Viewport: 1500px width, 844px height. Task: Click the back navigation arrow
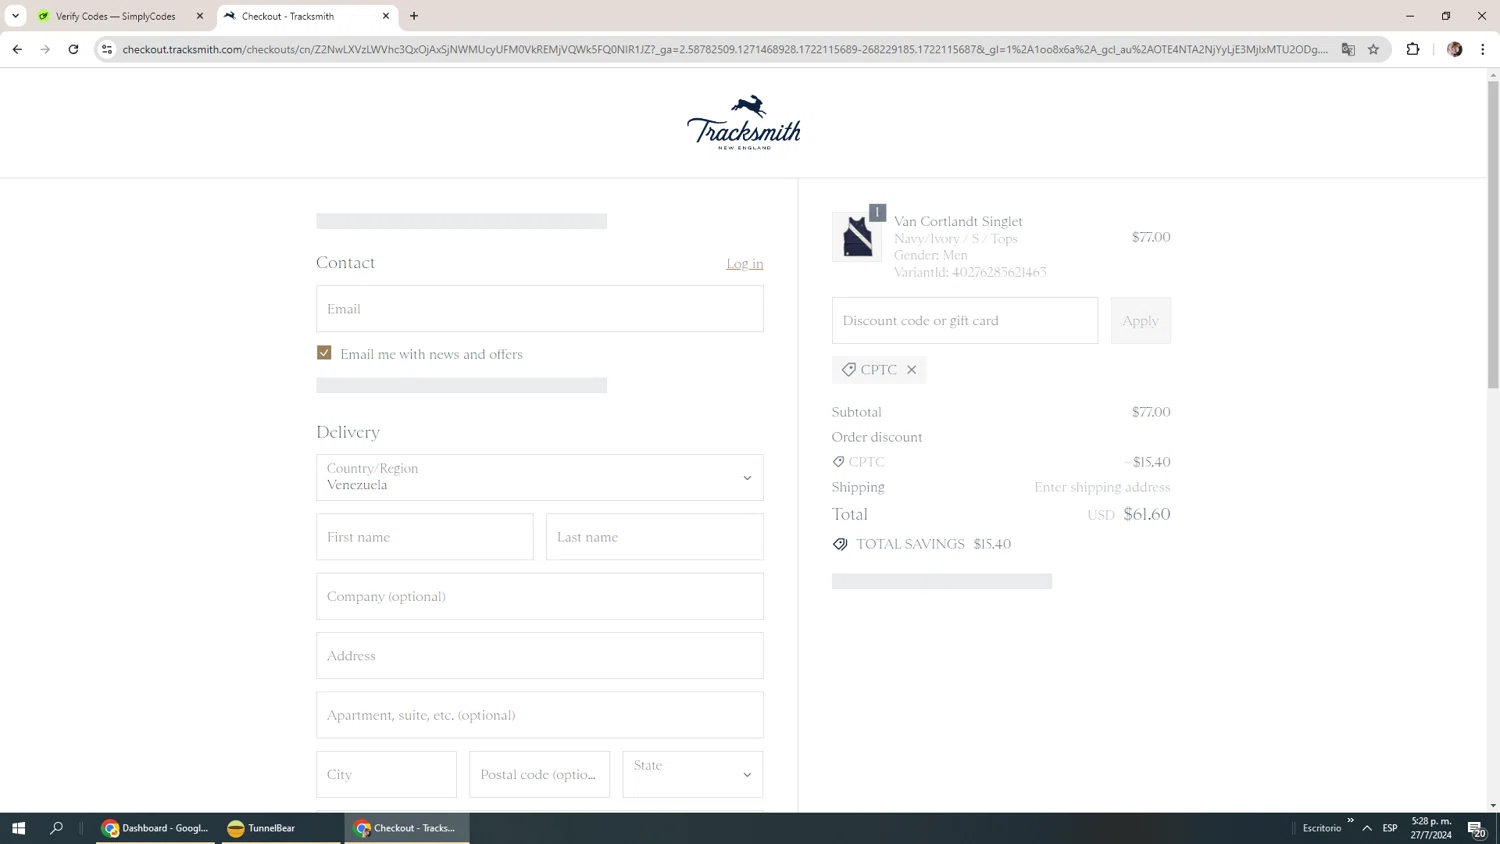click(17, 49)
